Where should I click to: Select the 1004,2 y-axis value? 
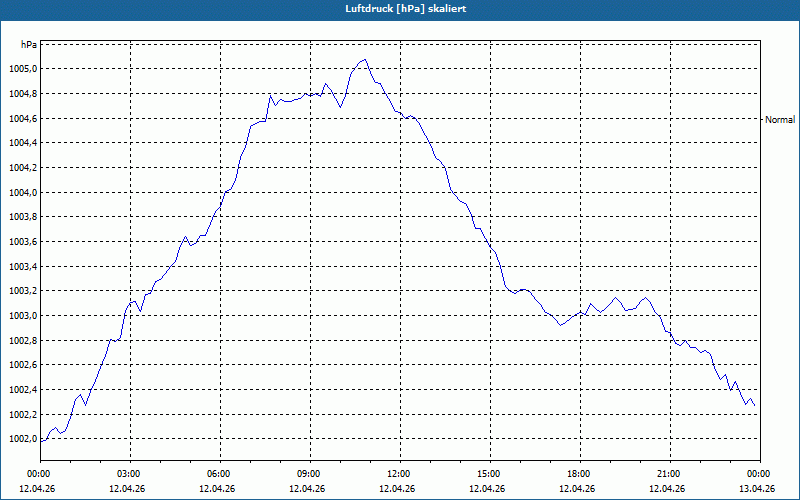coord(23,168)
